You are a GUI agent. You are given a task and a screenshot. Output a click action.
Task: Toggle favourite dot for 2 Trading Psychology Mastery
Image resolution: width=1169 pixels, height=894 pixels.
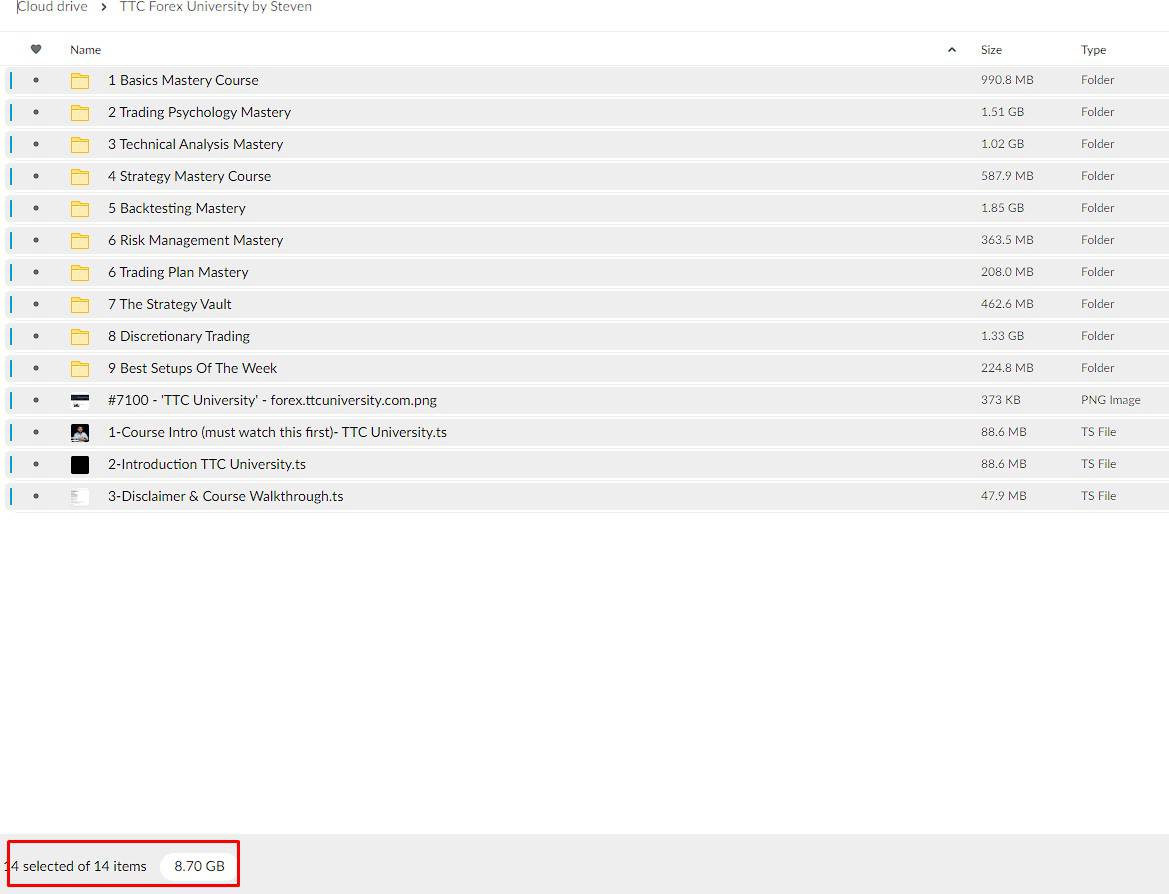pos(36,112)
